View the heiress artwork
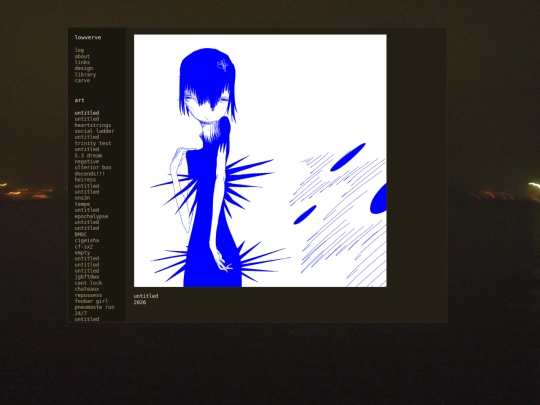The width and height of the screenshot is (540, 405). pos(85,180)
